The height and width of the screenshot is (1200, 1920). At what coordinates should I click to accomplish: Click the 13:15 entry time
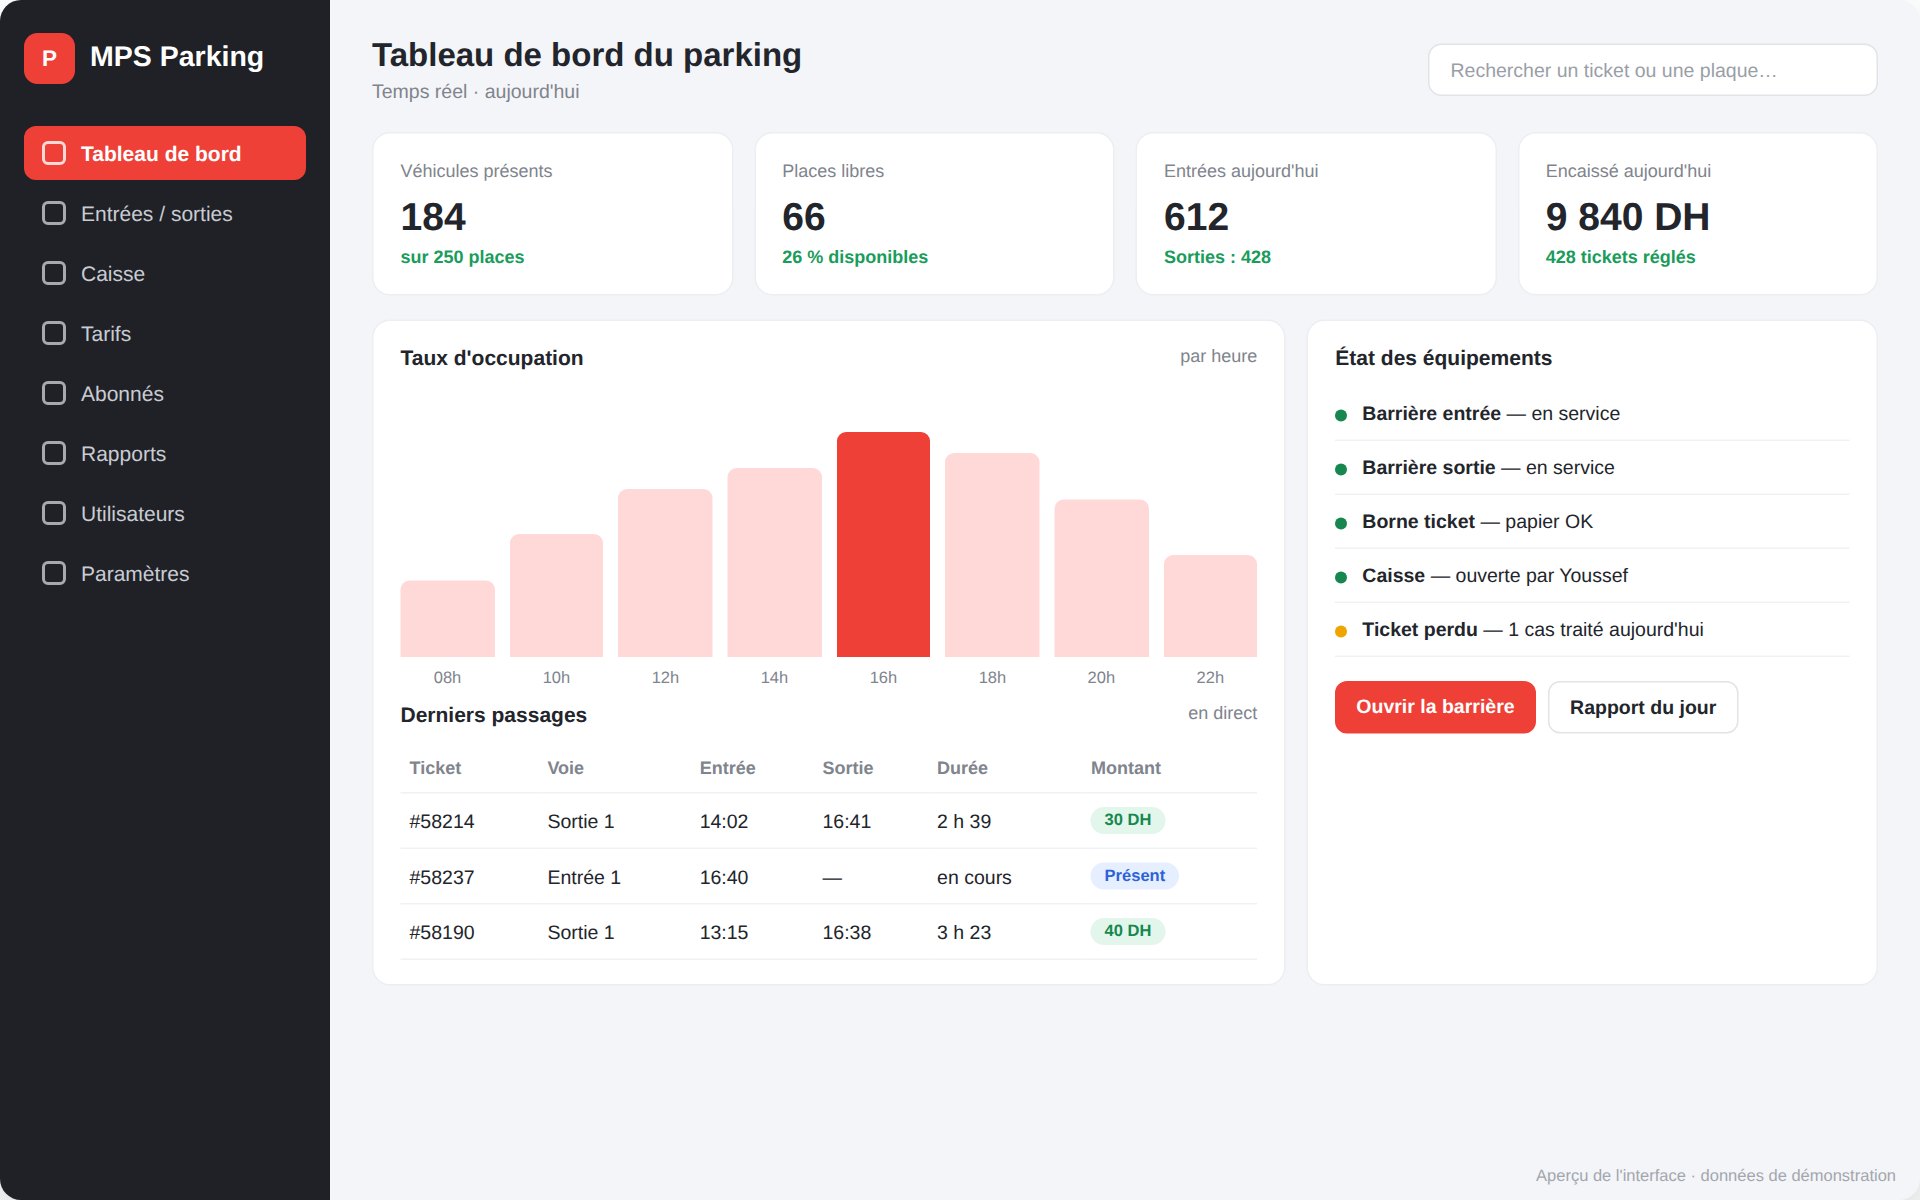724,932
